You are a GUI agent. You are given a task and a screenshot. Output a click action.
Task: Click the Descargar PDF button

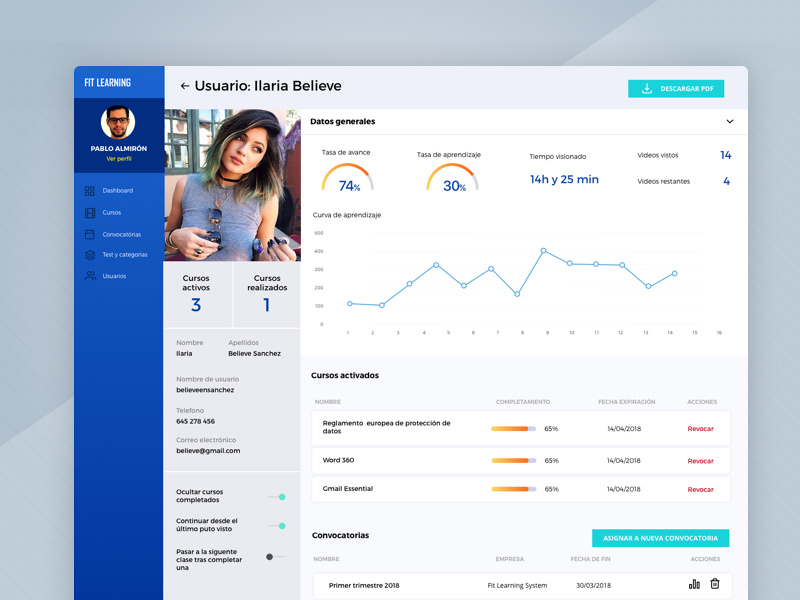(x=676, y=89)
